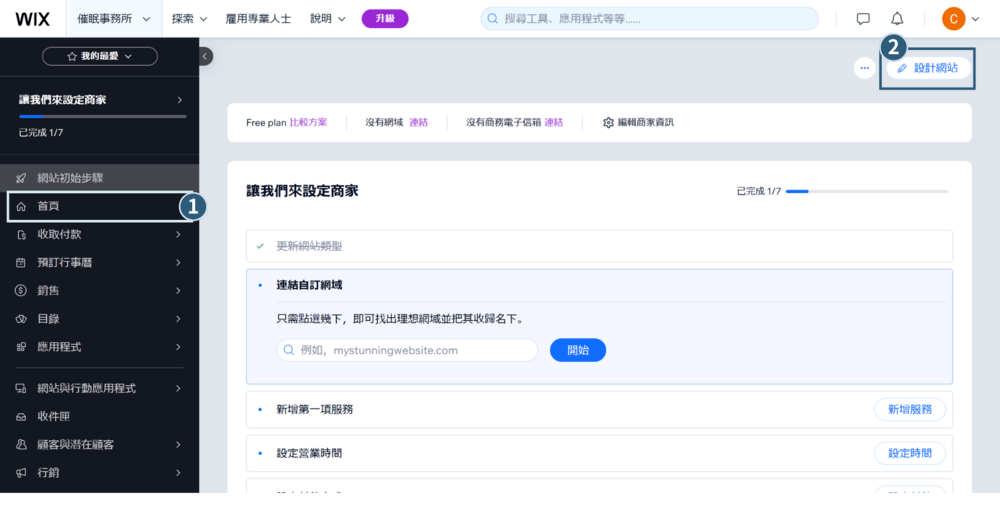The image size is (1000, 521).
Task: Go to 首頁 in the sidebar
Action: tap(99, 207)
